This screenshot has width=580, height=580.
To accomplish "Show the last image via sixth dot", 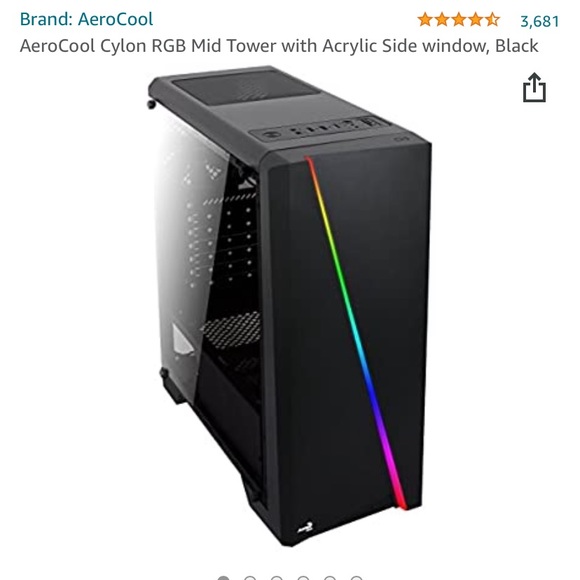I will click(356, 578).
